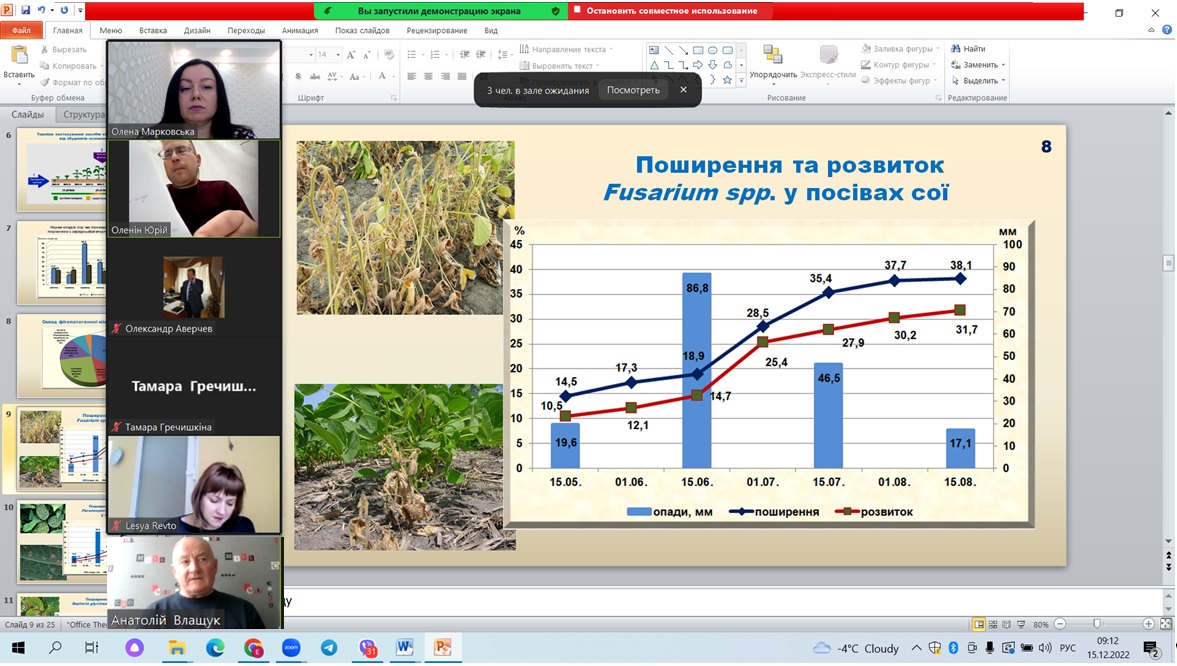Open the Переходы ribbon tab
Image resolution: width=1177 pixels, height=666 pixels.
pyautogui.click(x=245, y=30)
